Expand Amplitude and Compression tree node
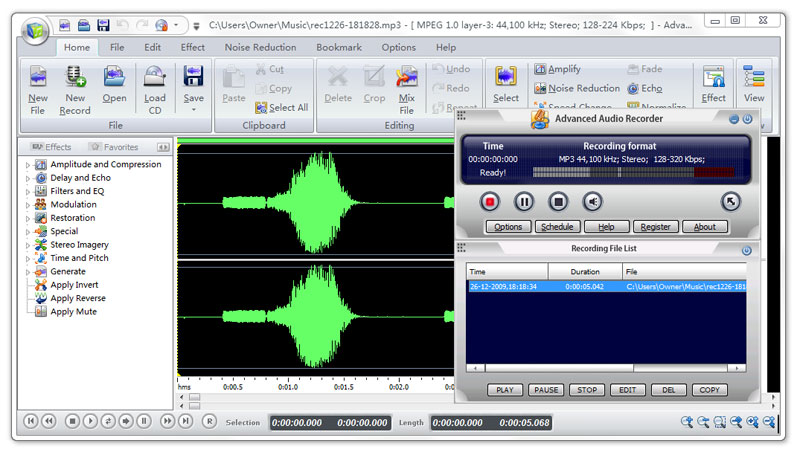The height and width of the screenshot is (452, 800). click(28, 165)
